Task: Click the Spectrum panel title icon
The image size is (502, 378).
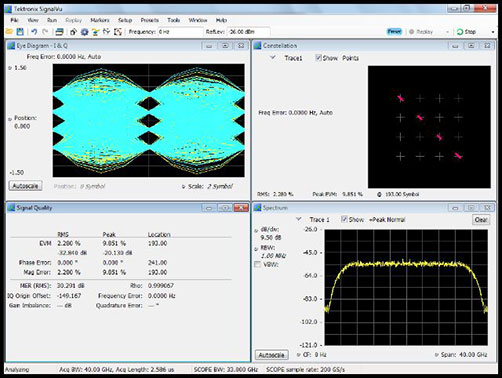Action: [258, 208]
